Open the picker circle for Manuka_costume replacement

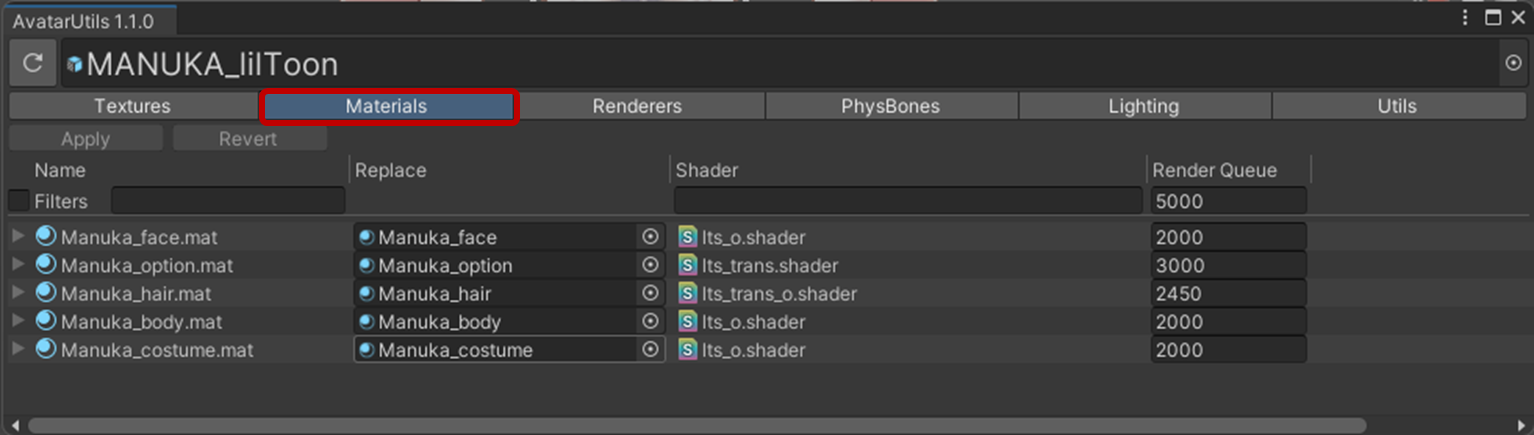click(x=650, y=350)
